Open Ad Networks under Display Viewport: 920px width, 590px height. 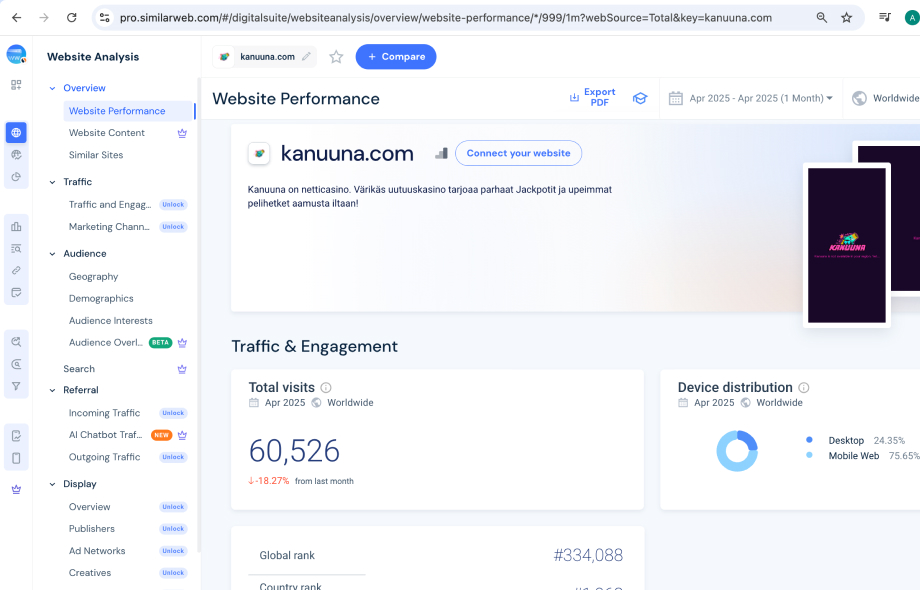point(97,551)
